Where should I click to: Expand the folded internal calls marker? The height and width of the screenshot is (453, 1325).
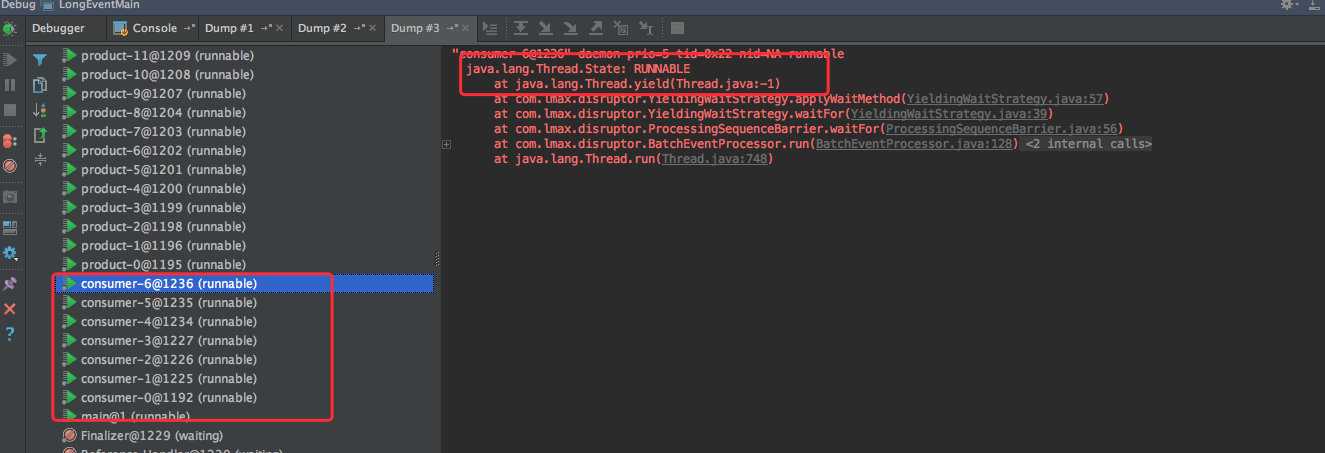[446, 145]
